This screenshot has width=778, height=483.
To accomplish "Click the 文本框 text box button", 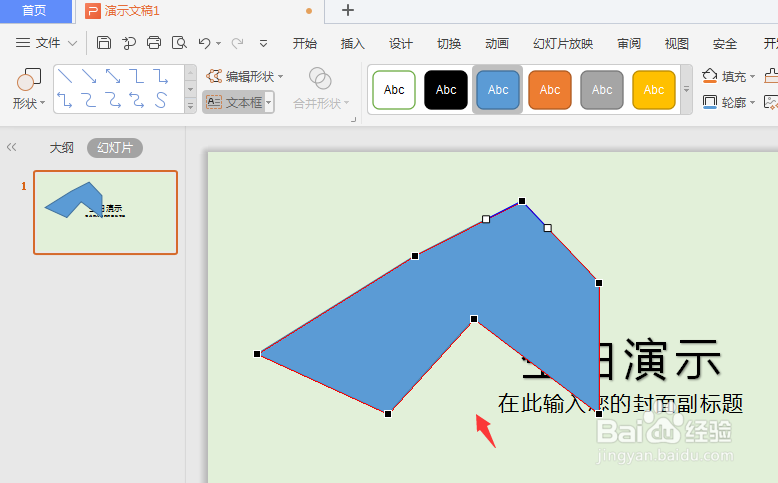I will coord(234,103).
